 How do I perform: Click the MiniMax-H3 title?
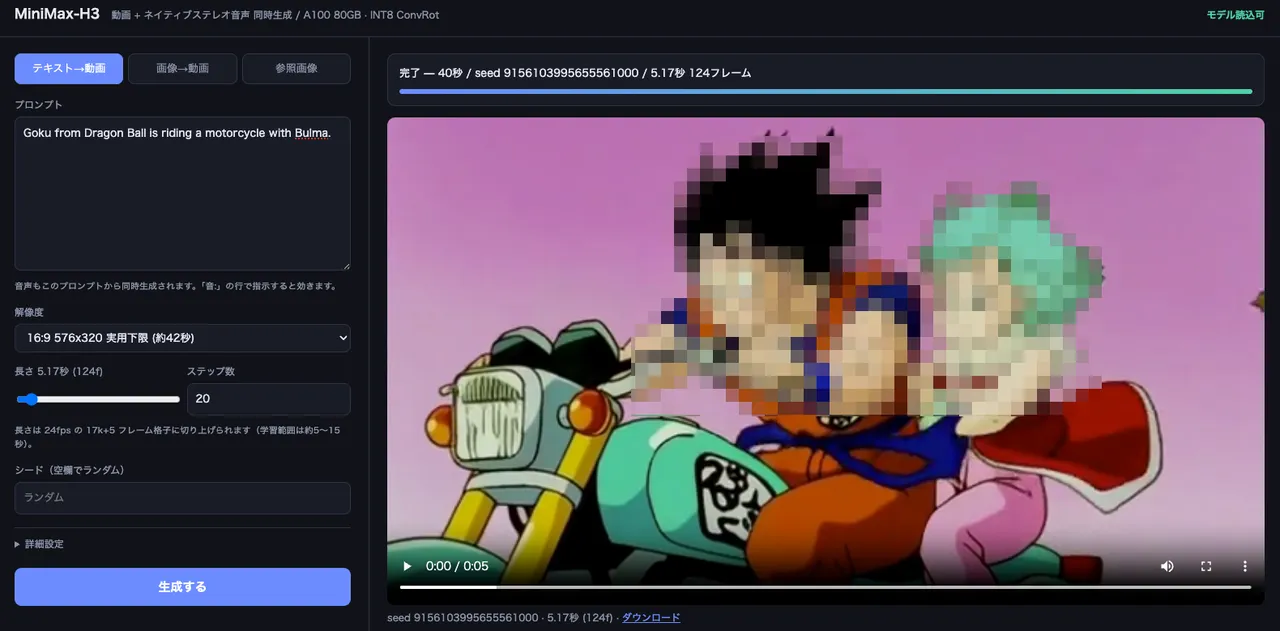click(57, 14)
